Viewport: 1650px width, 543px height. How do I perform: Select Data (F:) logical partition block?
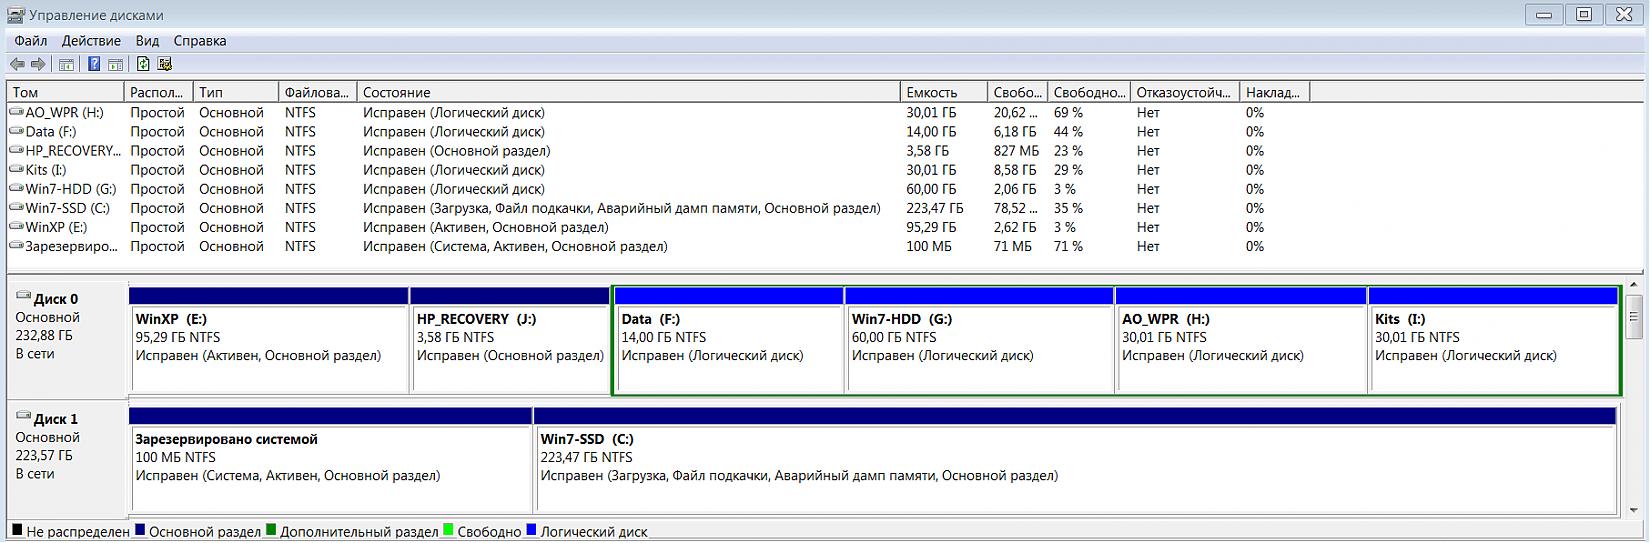729,340
